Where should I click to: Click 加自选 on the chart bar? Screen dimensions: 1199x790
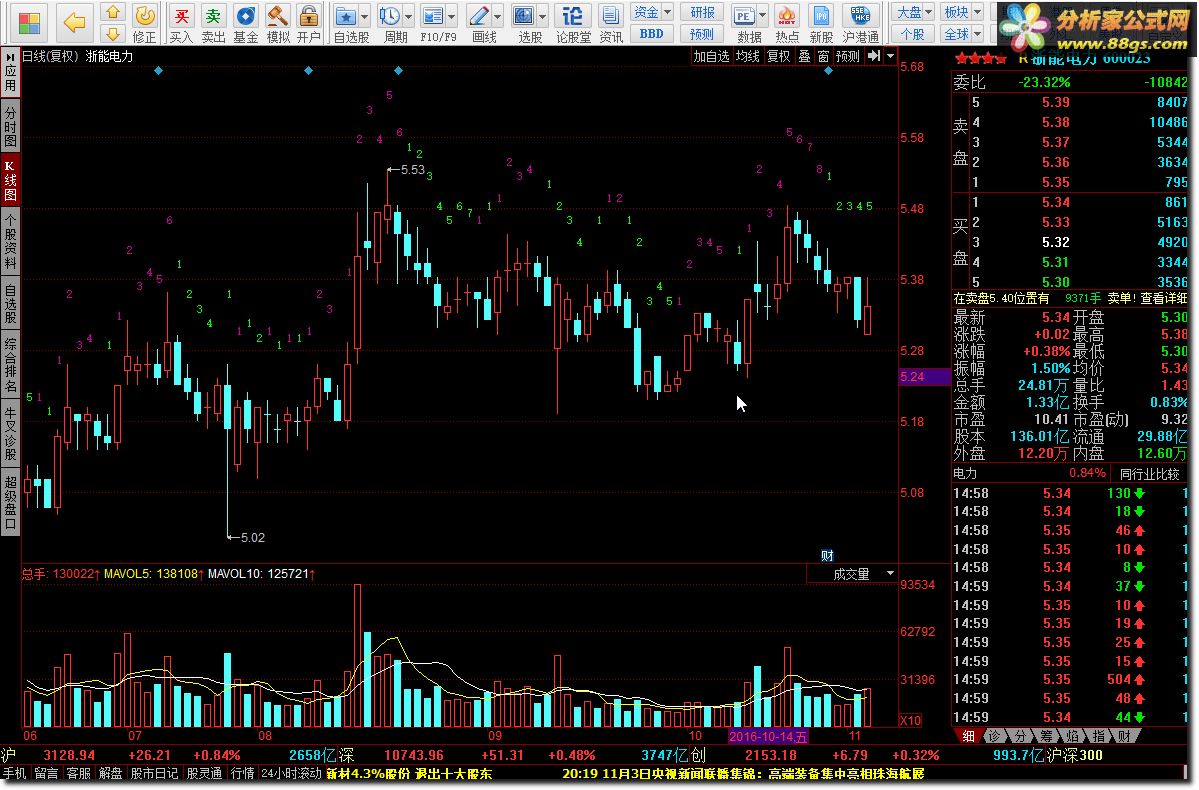coord(711,56)
